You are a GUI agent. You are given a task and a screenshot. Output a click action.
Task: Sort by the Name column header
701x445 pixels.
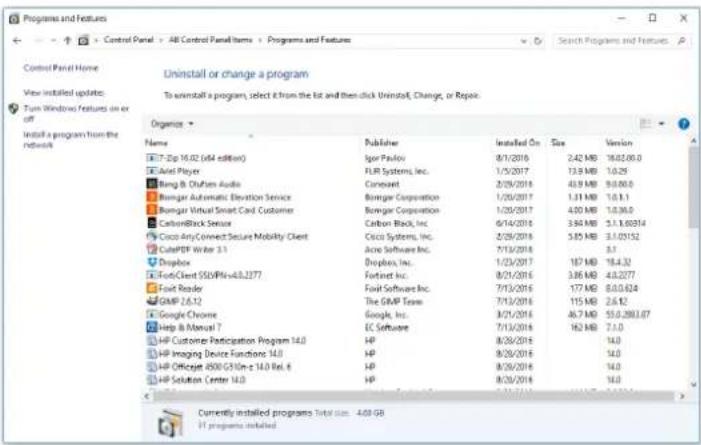[156, 143]
